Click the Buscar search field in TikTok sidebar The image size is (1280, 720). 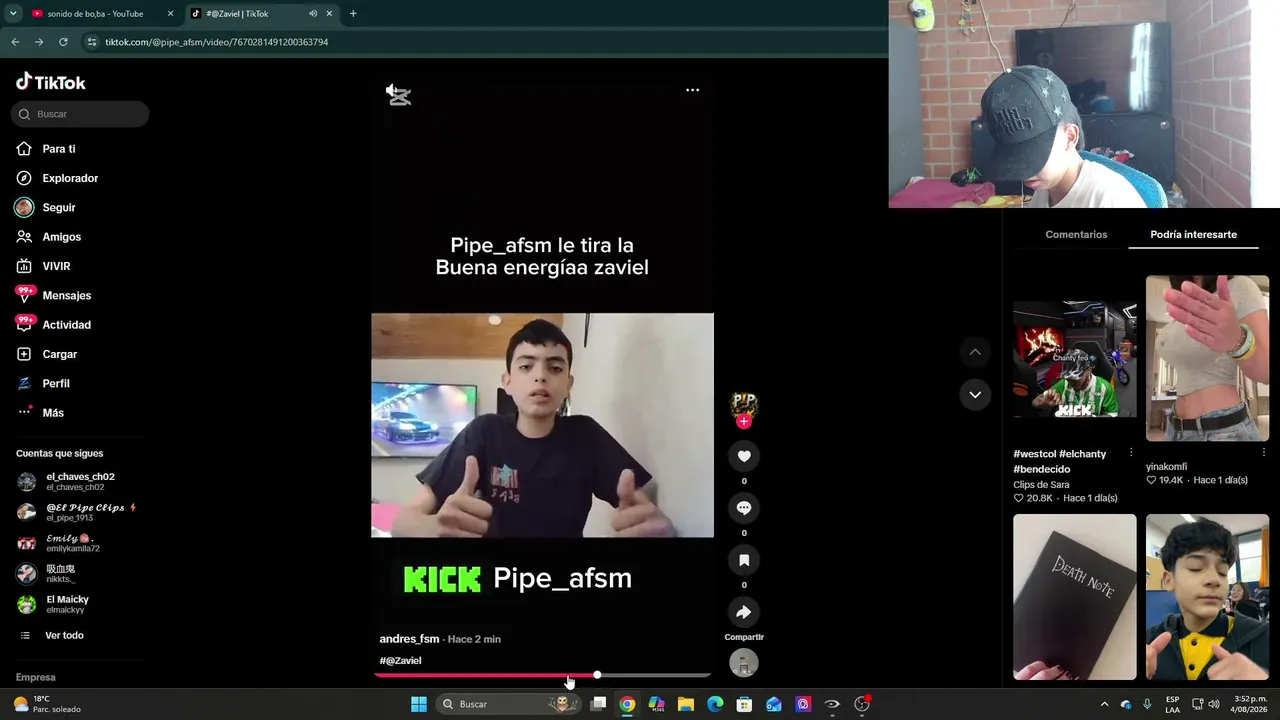[x=80, y=114]
